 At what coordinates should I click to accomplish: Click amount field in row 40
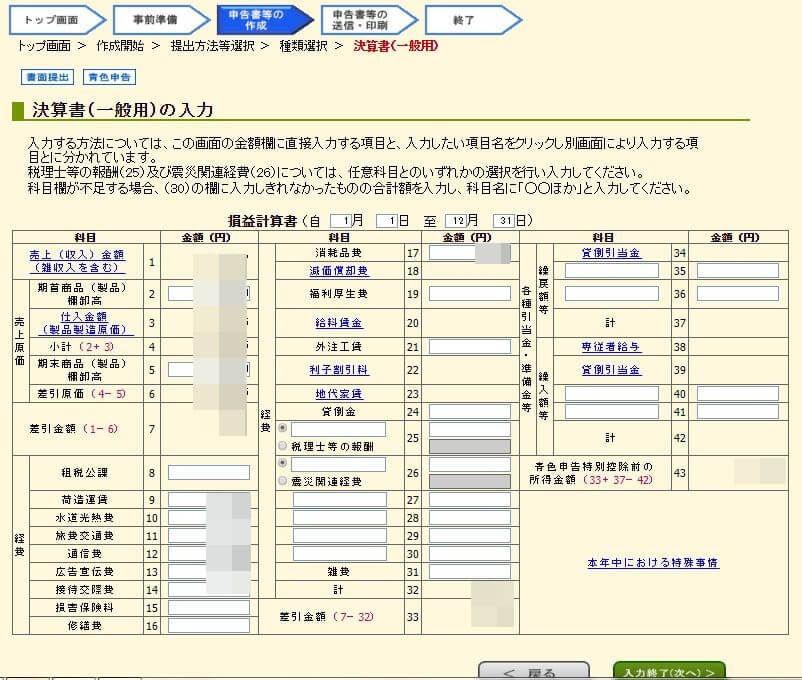738,393
